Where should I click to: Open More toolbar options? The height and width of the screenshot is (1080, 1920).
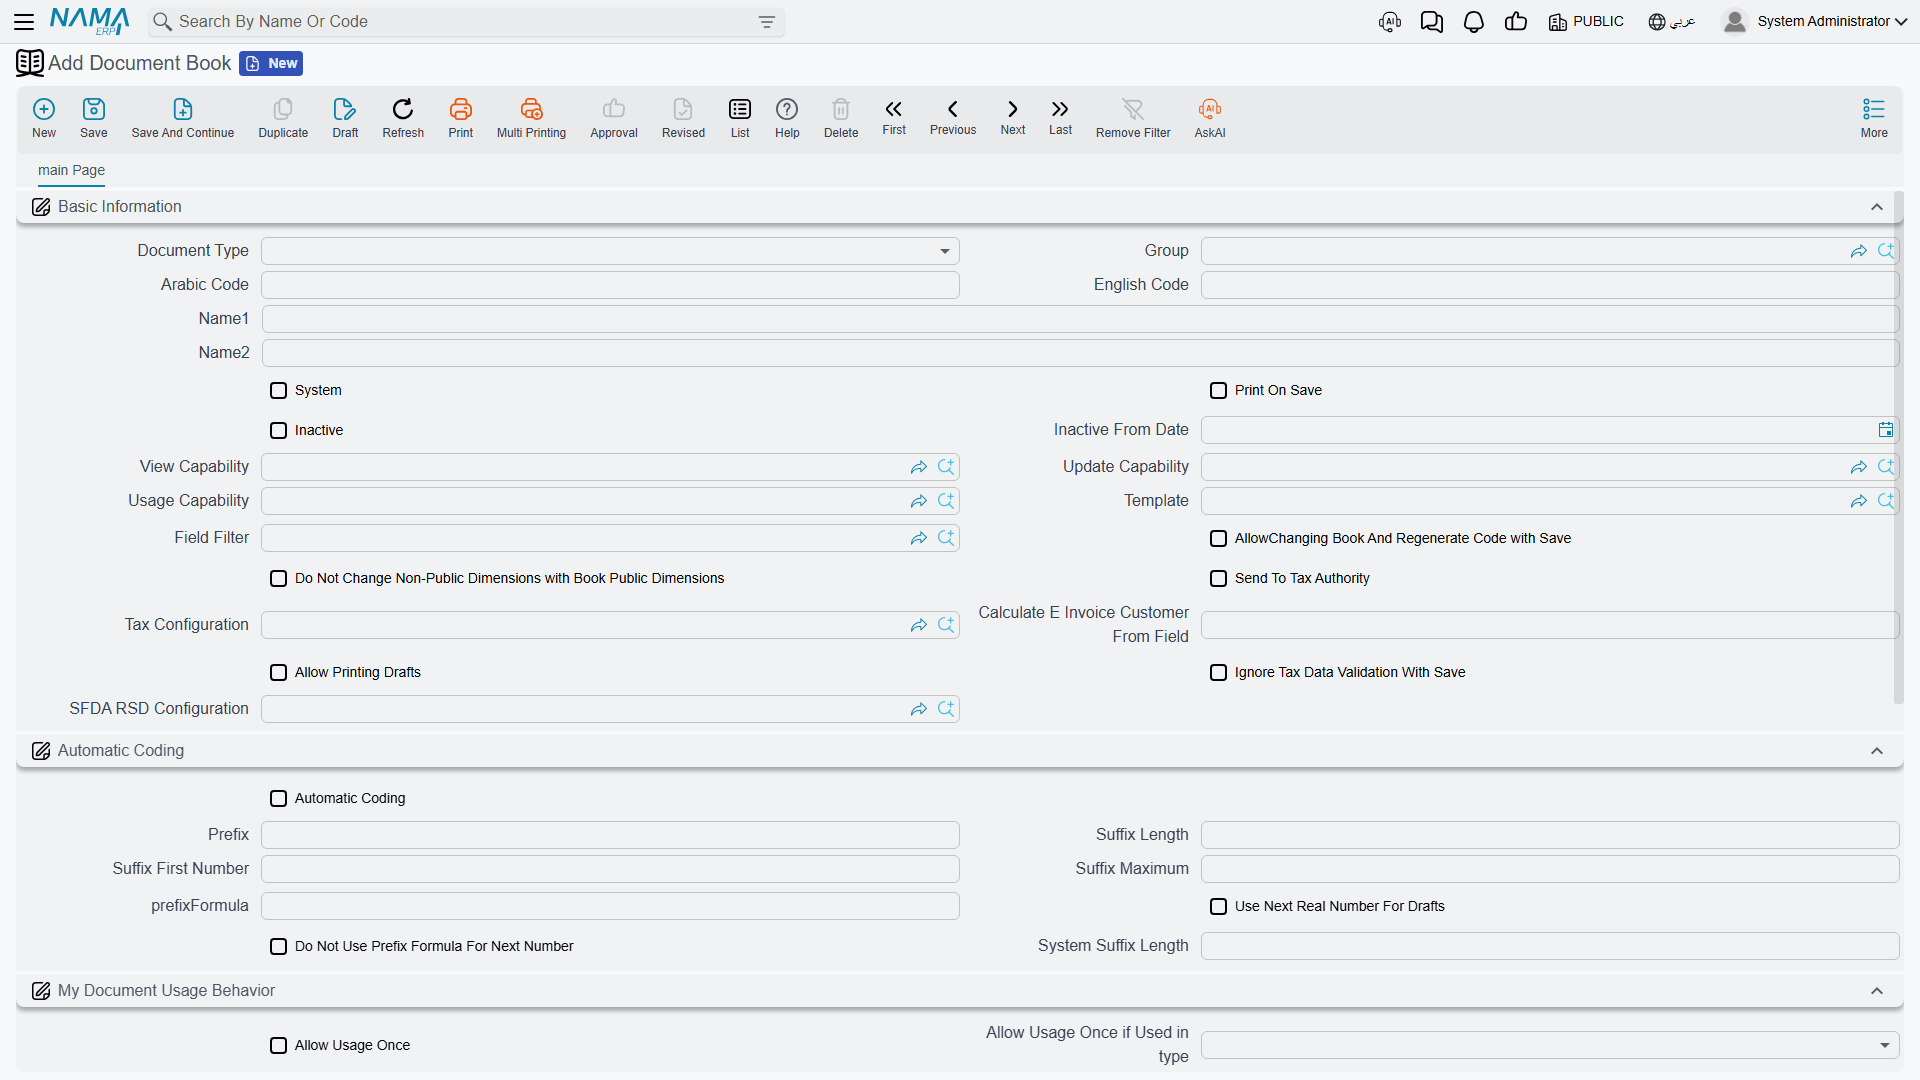(1874, 117)
